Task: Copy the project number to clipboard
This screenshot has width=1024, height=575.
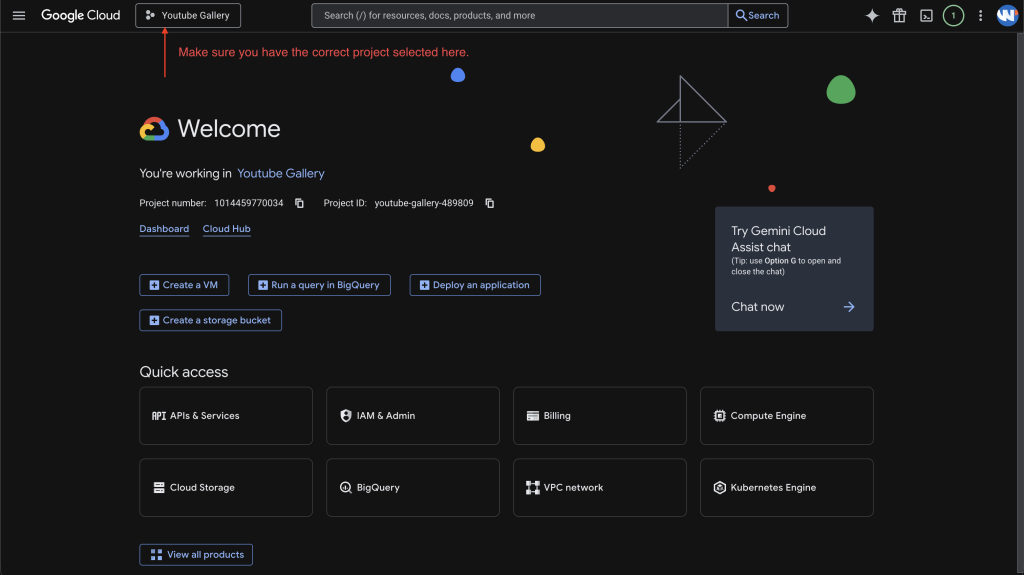Action: [299, 203]
